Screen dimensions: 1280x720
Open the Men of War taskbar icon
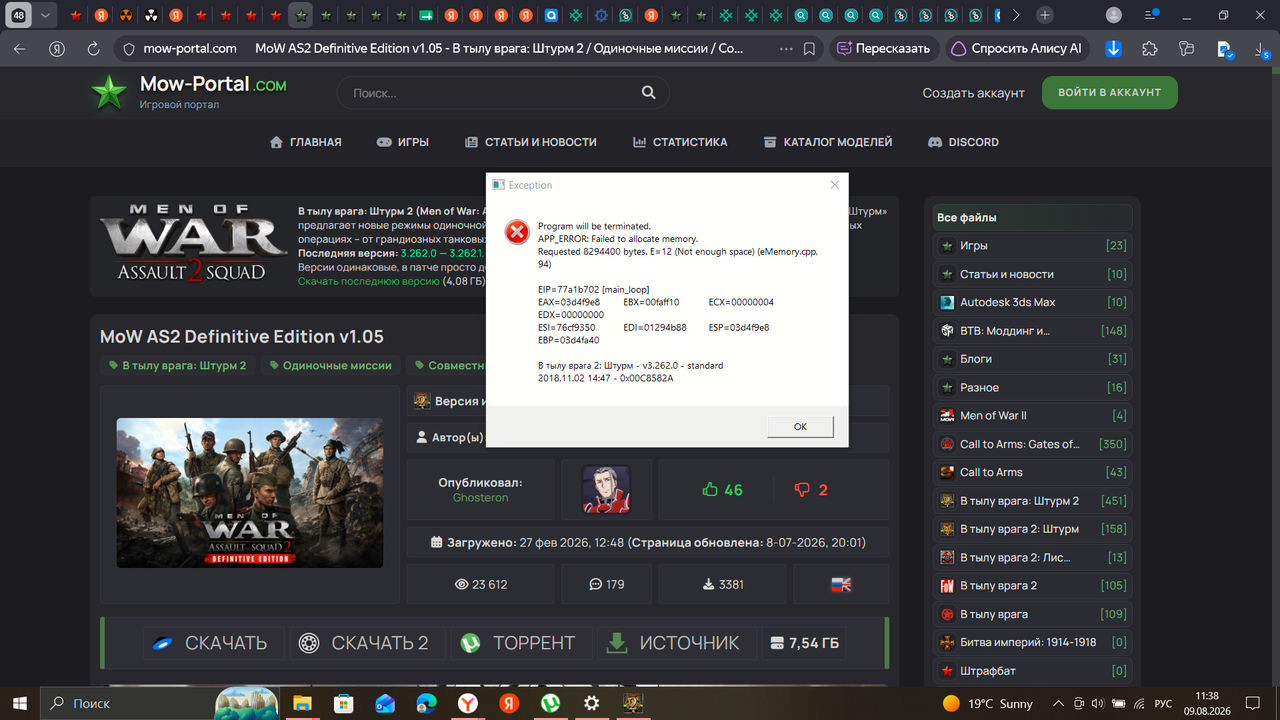click(x=633, y=703)
